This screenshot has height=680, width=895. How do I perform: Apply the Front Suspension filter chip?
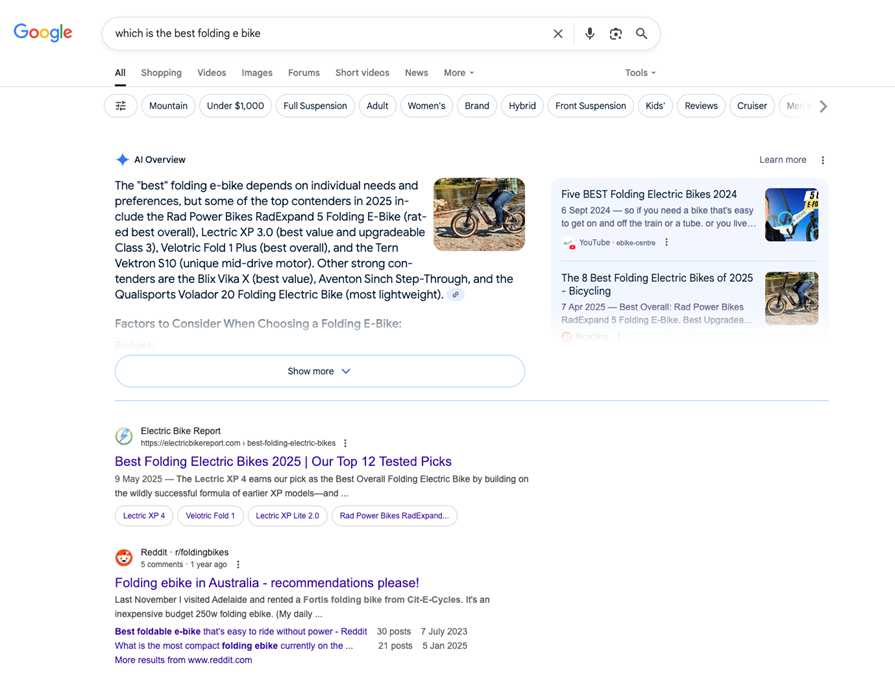(591, 106)
